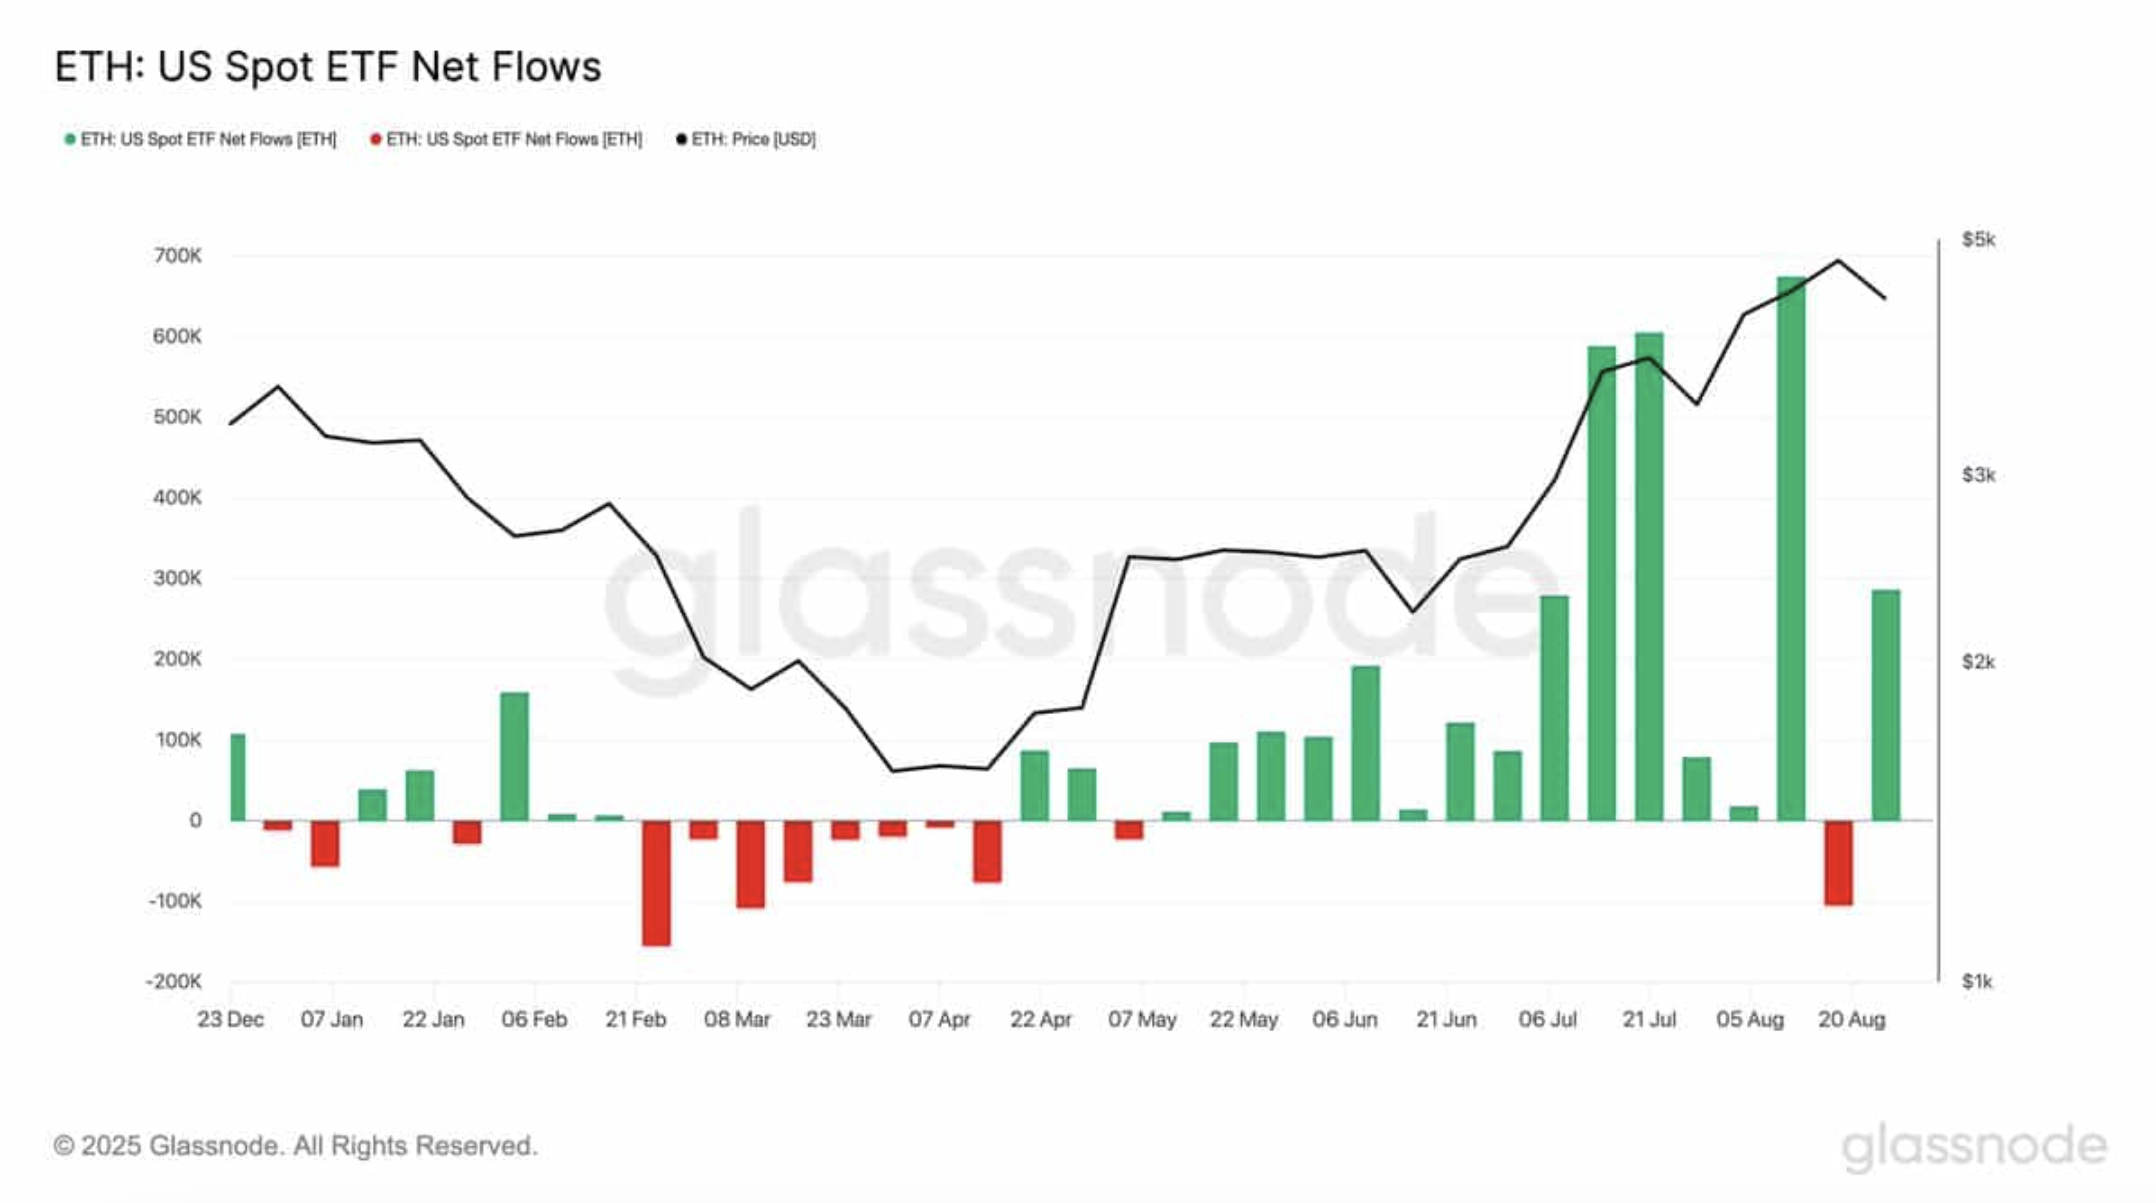
Task: Click the red outflow bar near 20 Aug
Action: point(1838,863)
